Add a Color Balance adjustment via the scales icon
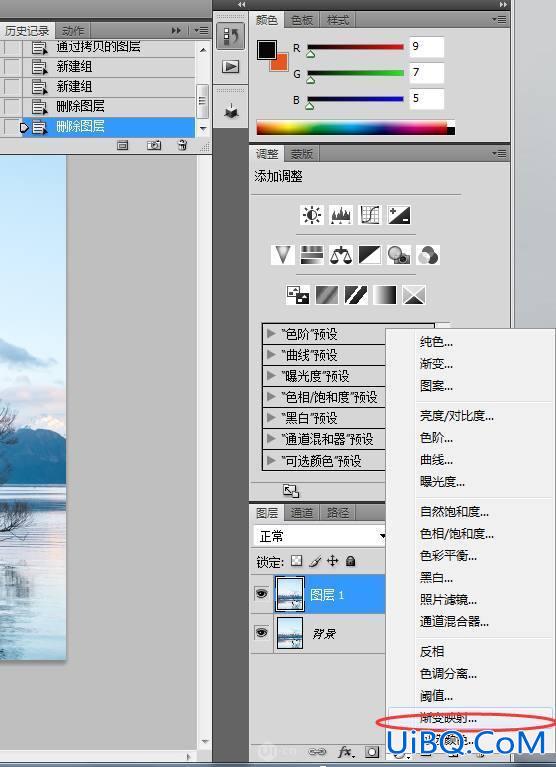 [341, 255]
